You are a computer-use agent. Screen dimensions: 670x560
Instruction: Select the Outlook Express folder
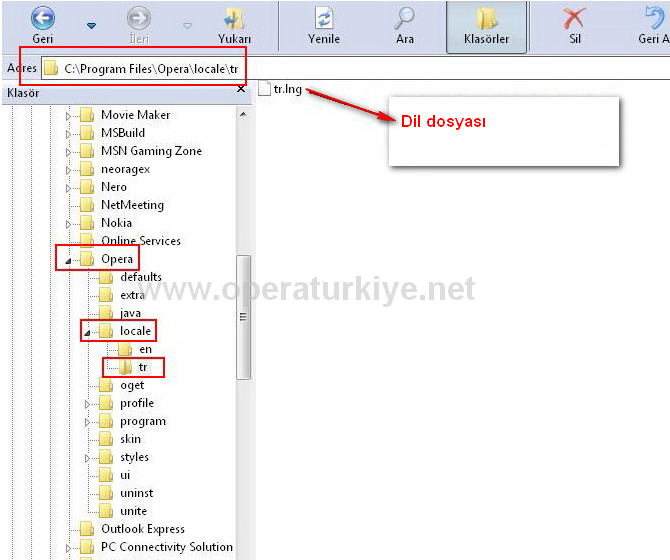[132, 529]
